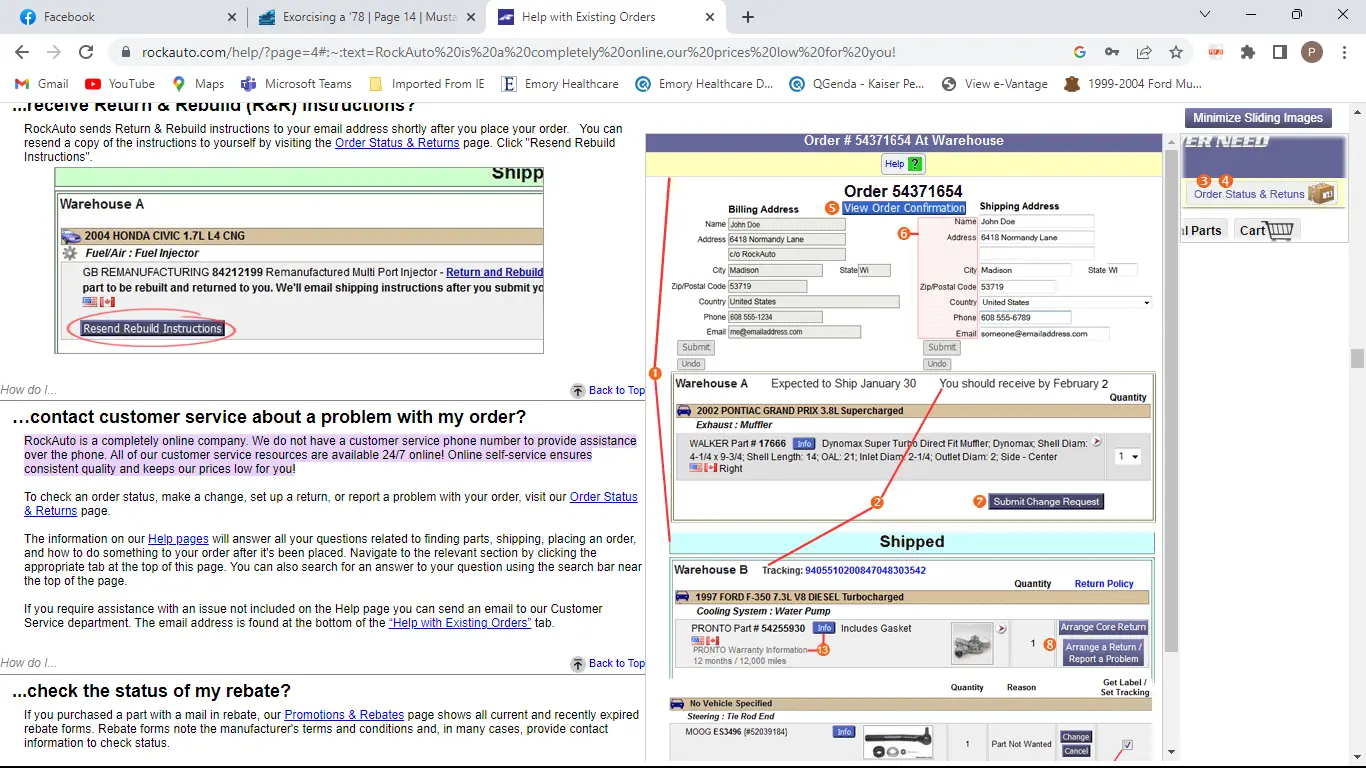Click the browser forward arrow
The height and width of the screenshot is (768, 1366).
click(54, 52)
